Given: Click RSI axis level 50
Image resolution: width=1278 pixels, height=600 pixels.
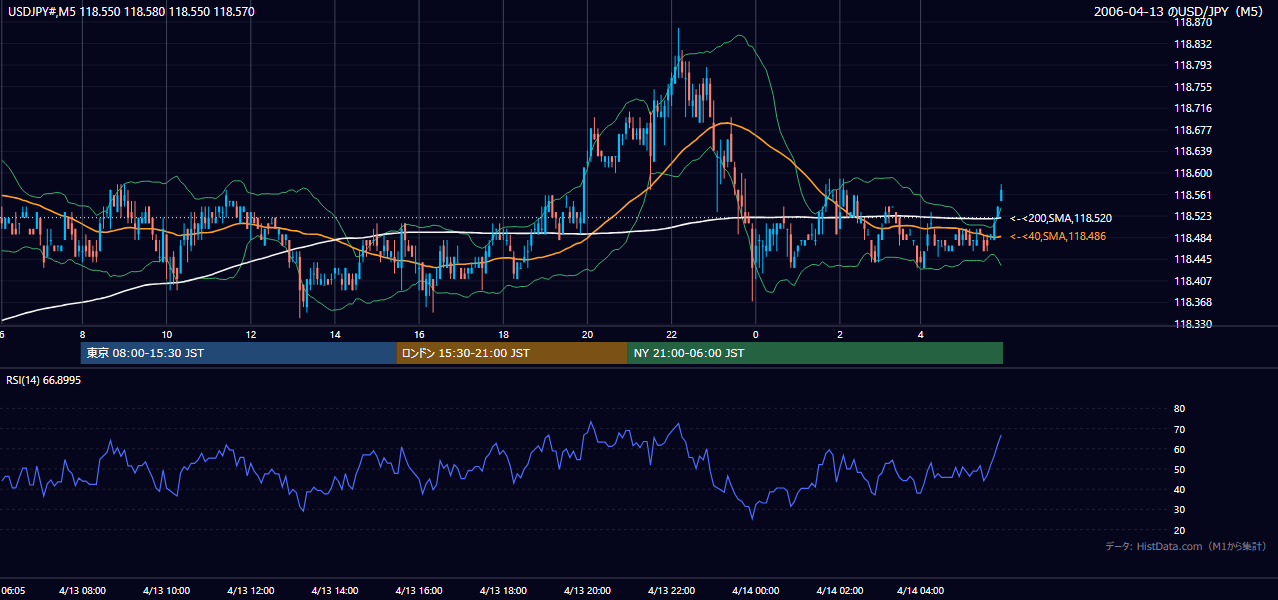Looking at the screenshot, I should [1179, 469].
